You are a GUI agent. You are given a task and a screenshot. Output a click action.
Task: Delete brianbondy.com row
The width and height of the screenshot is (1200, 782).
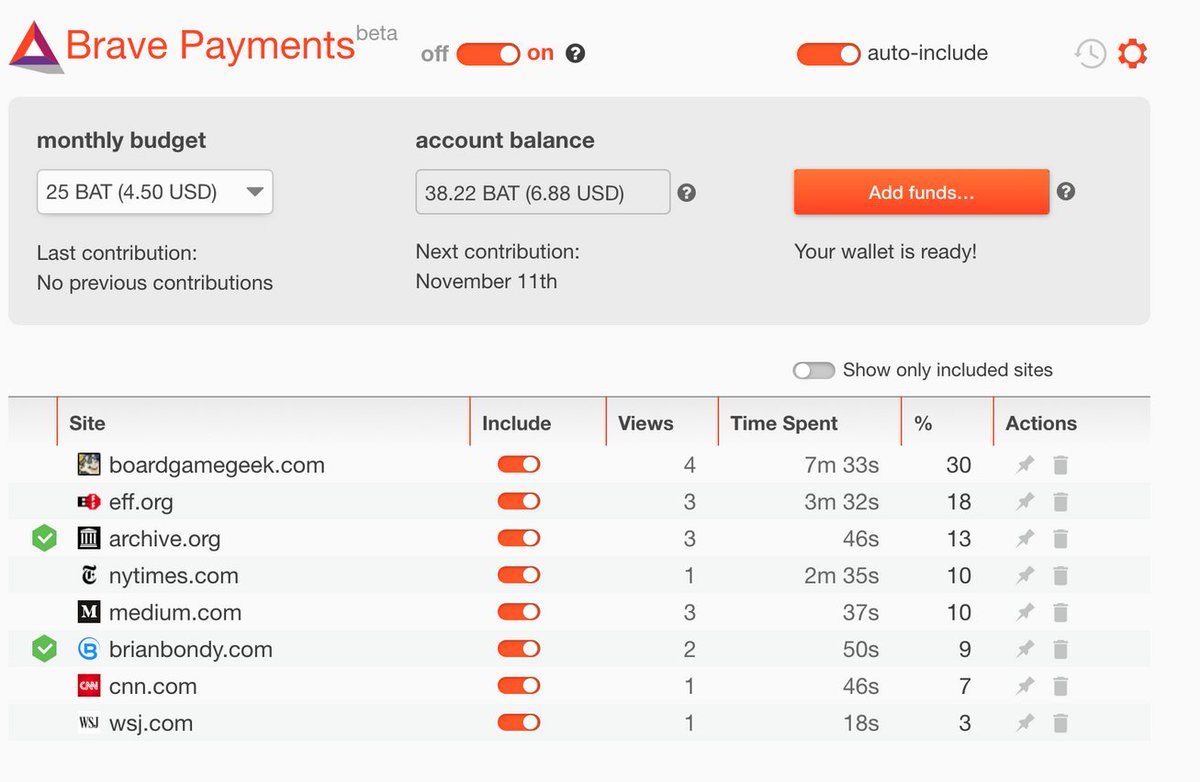1061,649
